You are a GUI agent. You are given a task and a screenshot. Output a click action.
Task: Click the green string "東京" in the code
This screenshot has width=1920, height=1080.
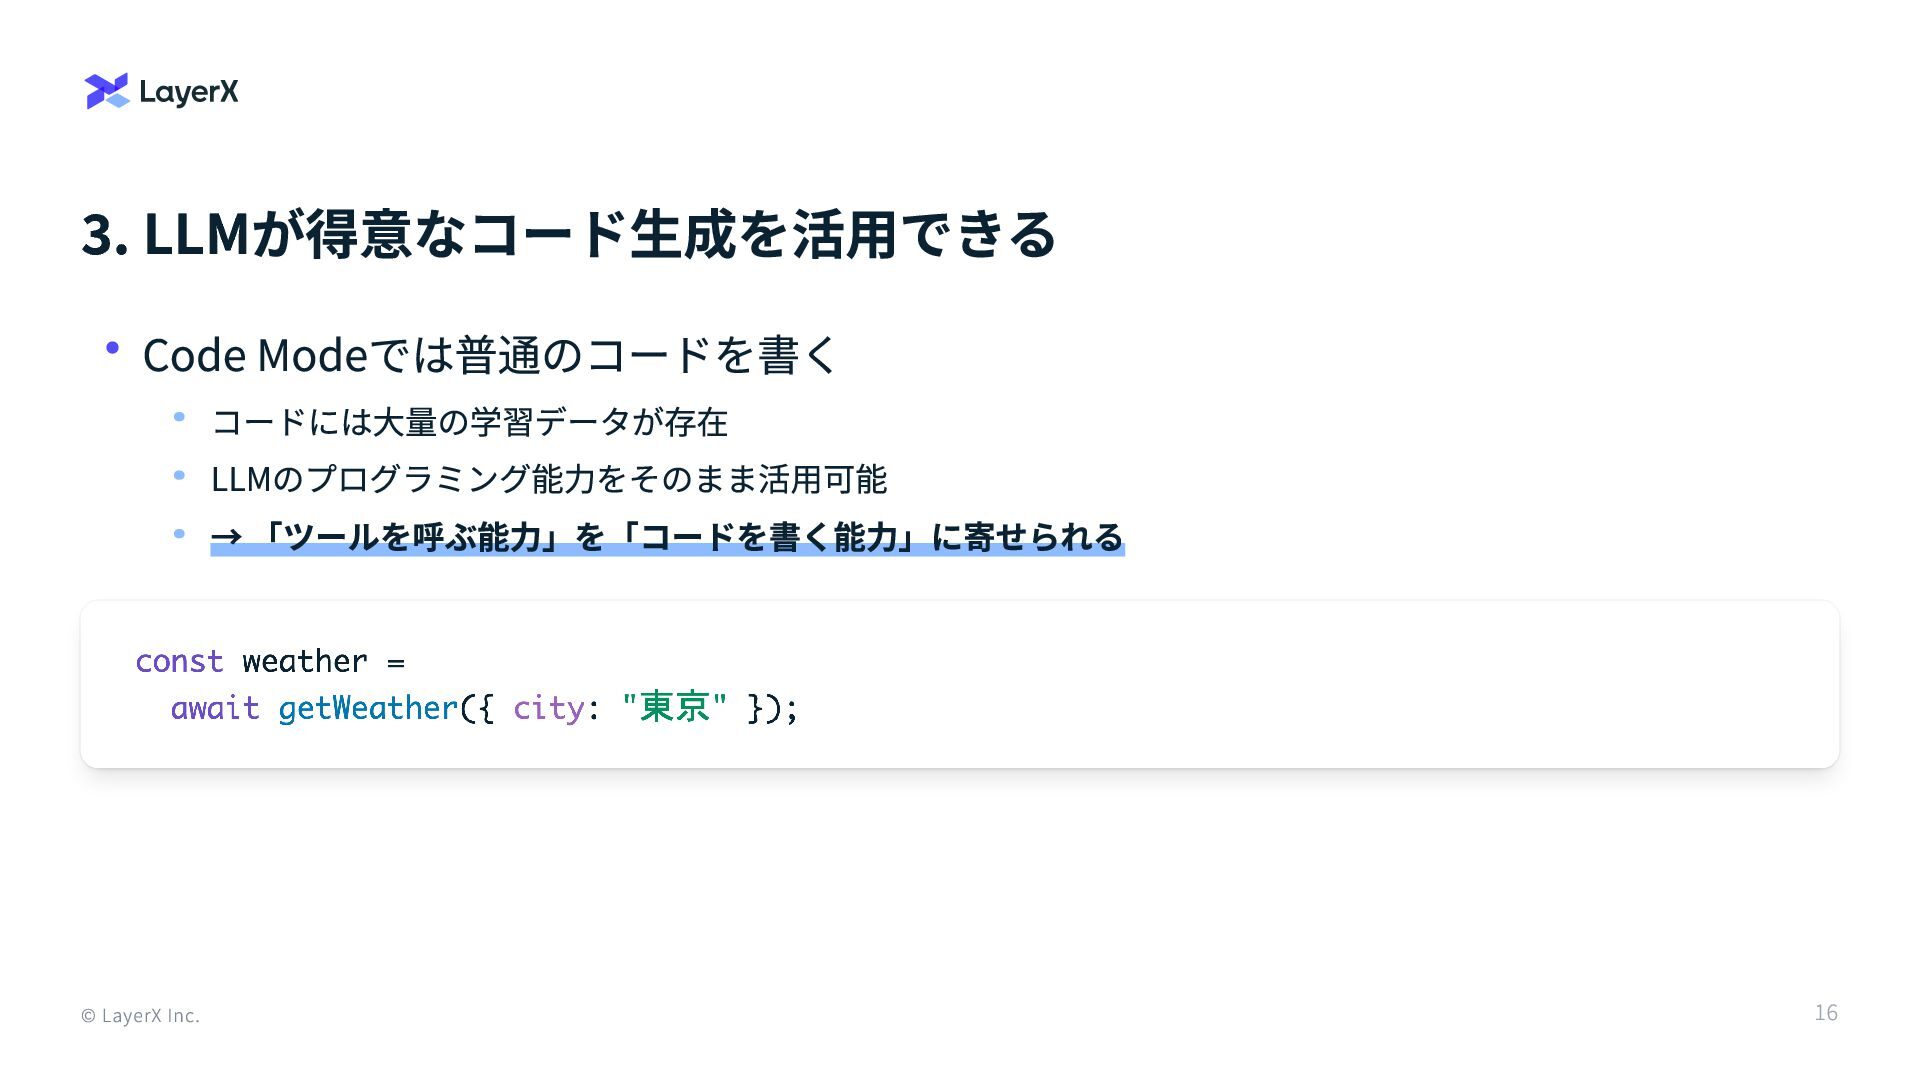[x=674, y=707]
